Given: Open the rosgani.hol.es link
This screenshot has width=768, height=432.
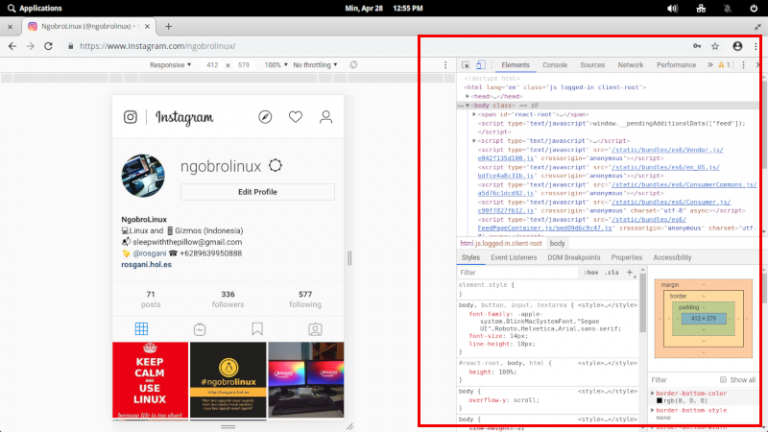Looking at the screenshot, I should click(x=146, y=264).
